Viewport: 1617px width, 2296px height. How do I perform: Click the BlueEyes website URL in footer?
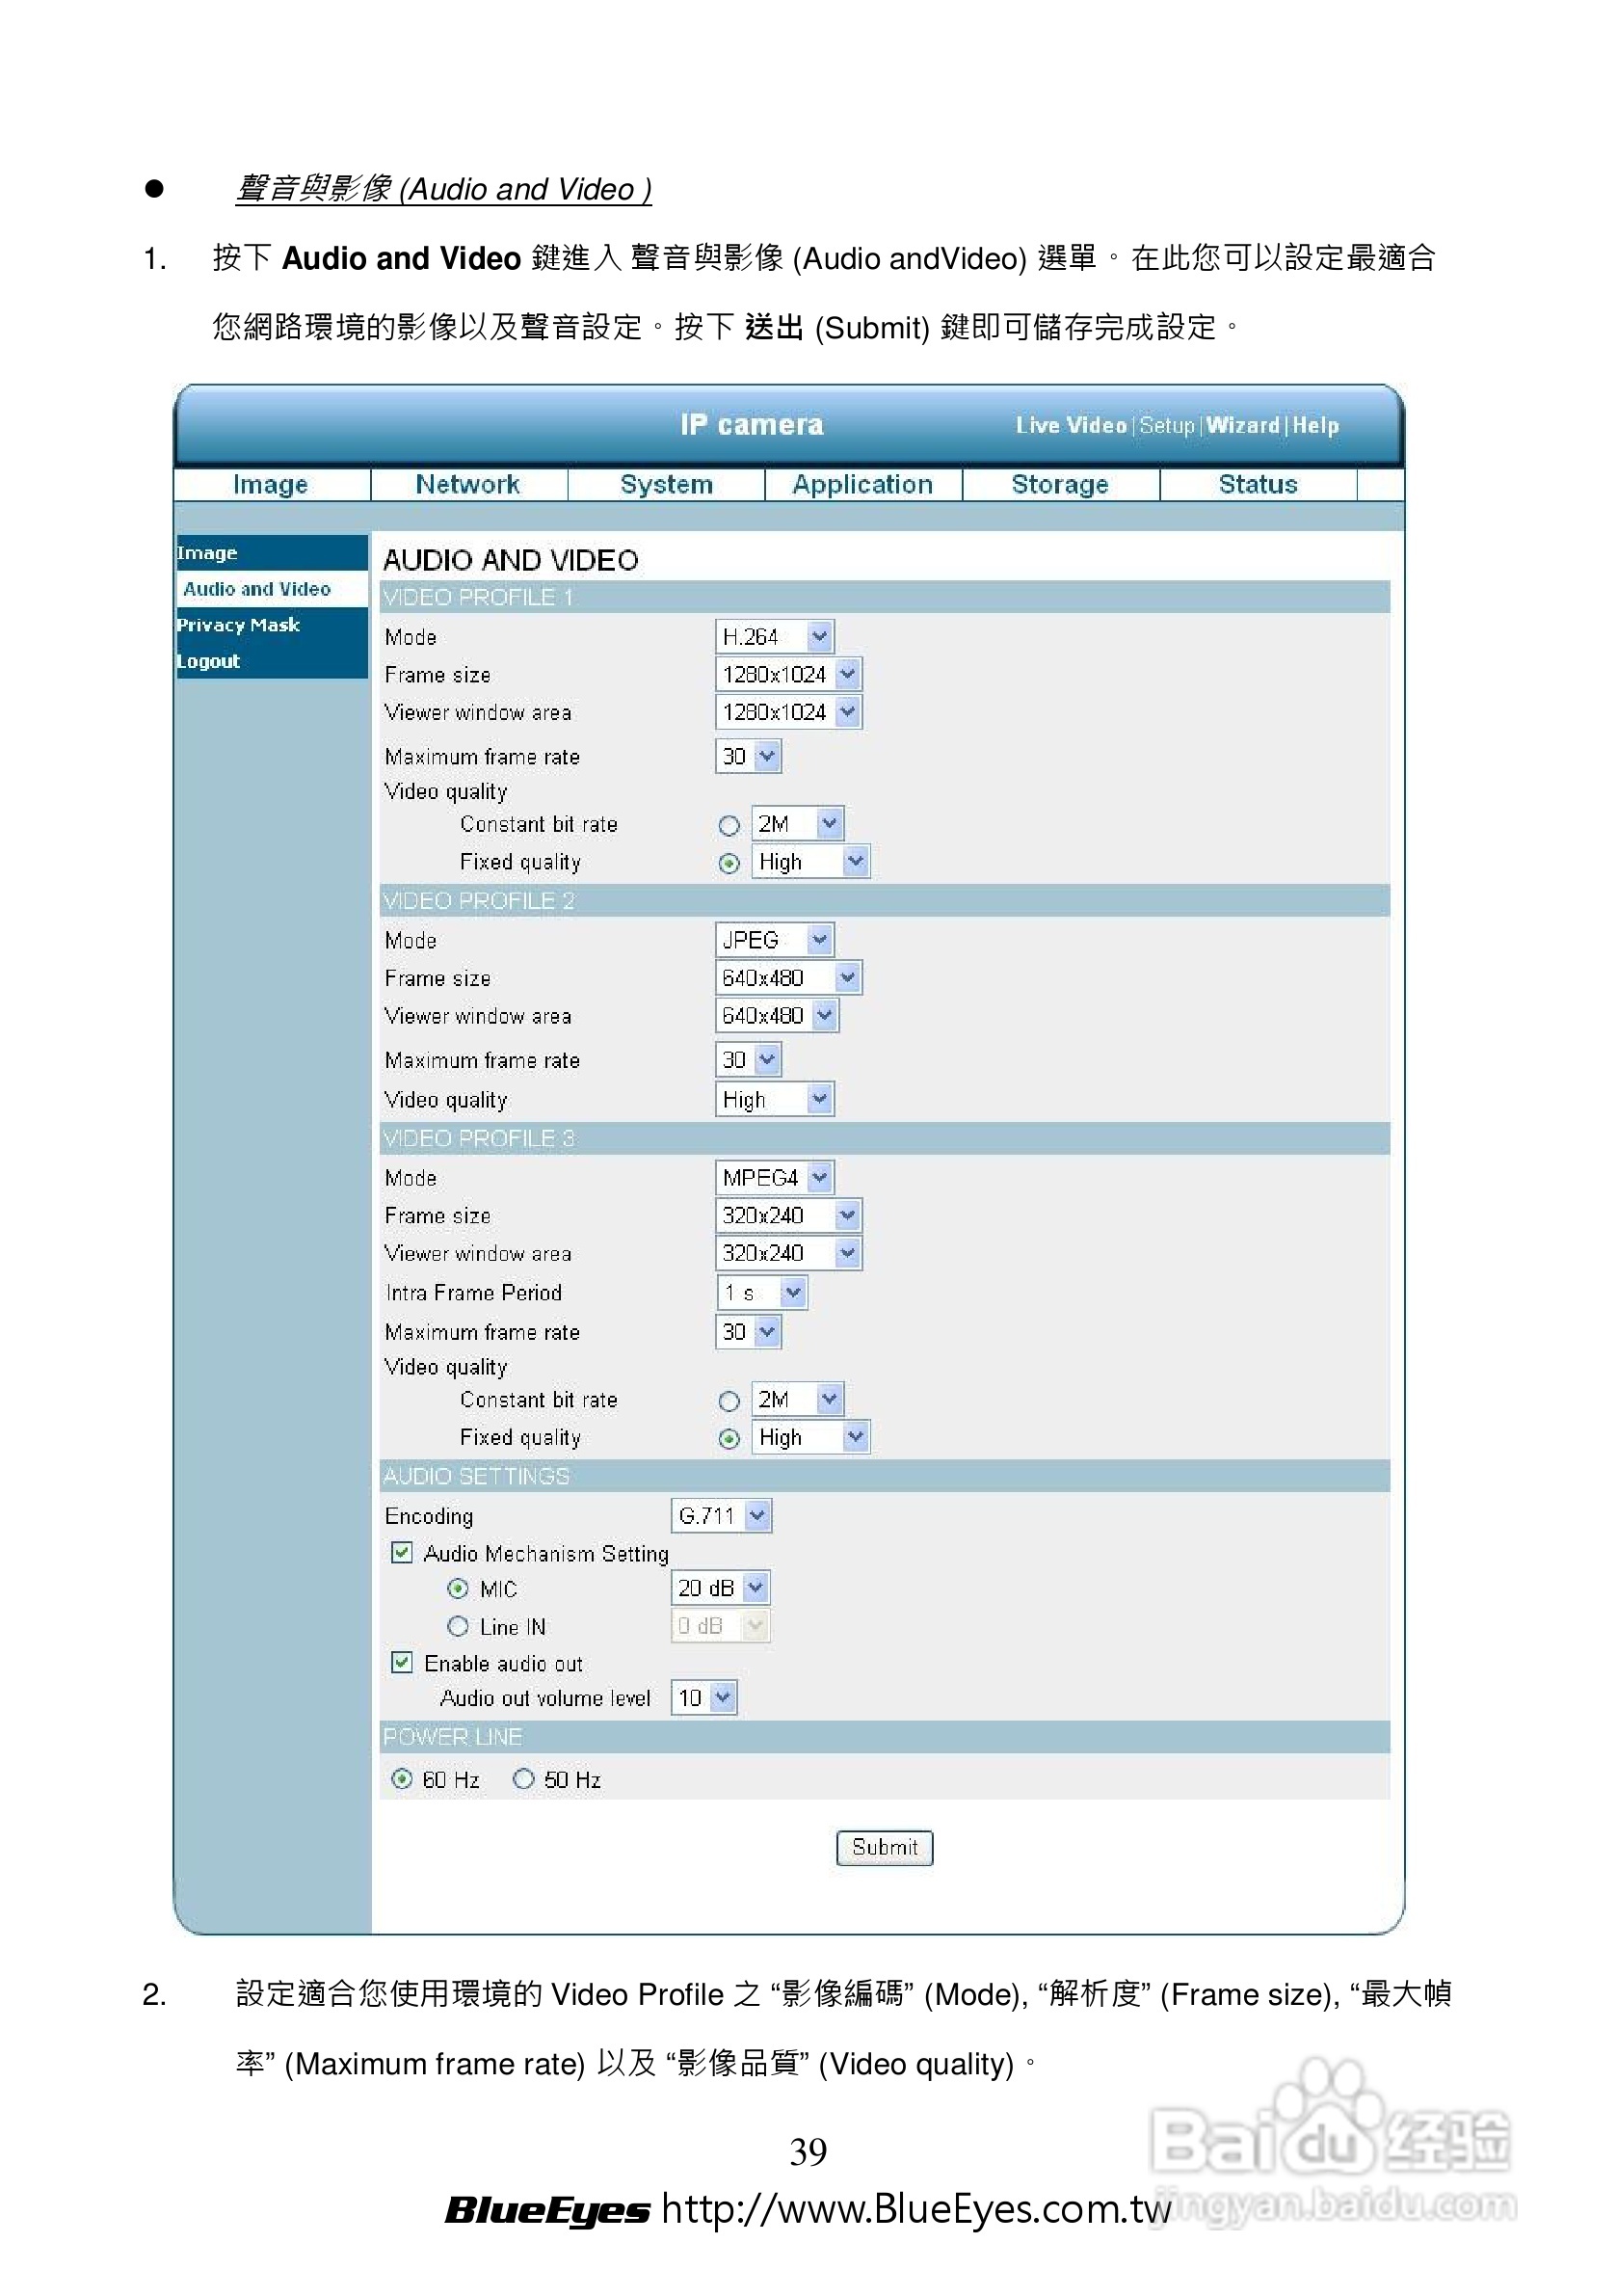pyautogui.click(x=916, y=2209)
